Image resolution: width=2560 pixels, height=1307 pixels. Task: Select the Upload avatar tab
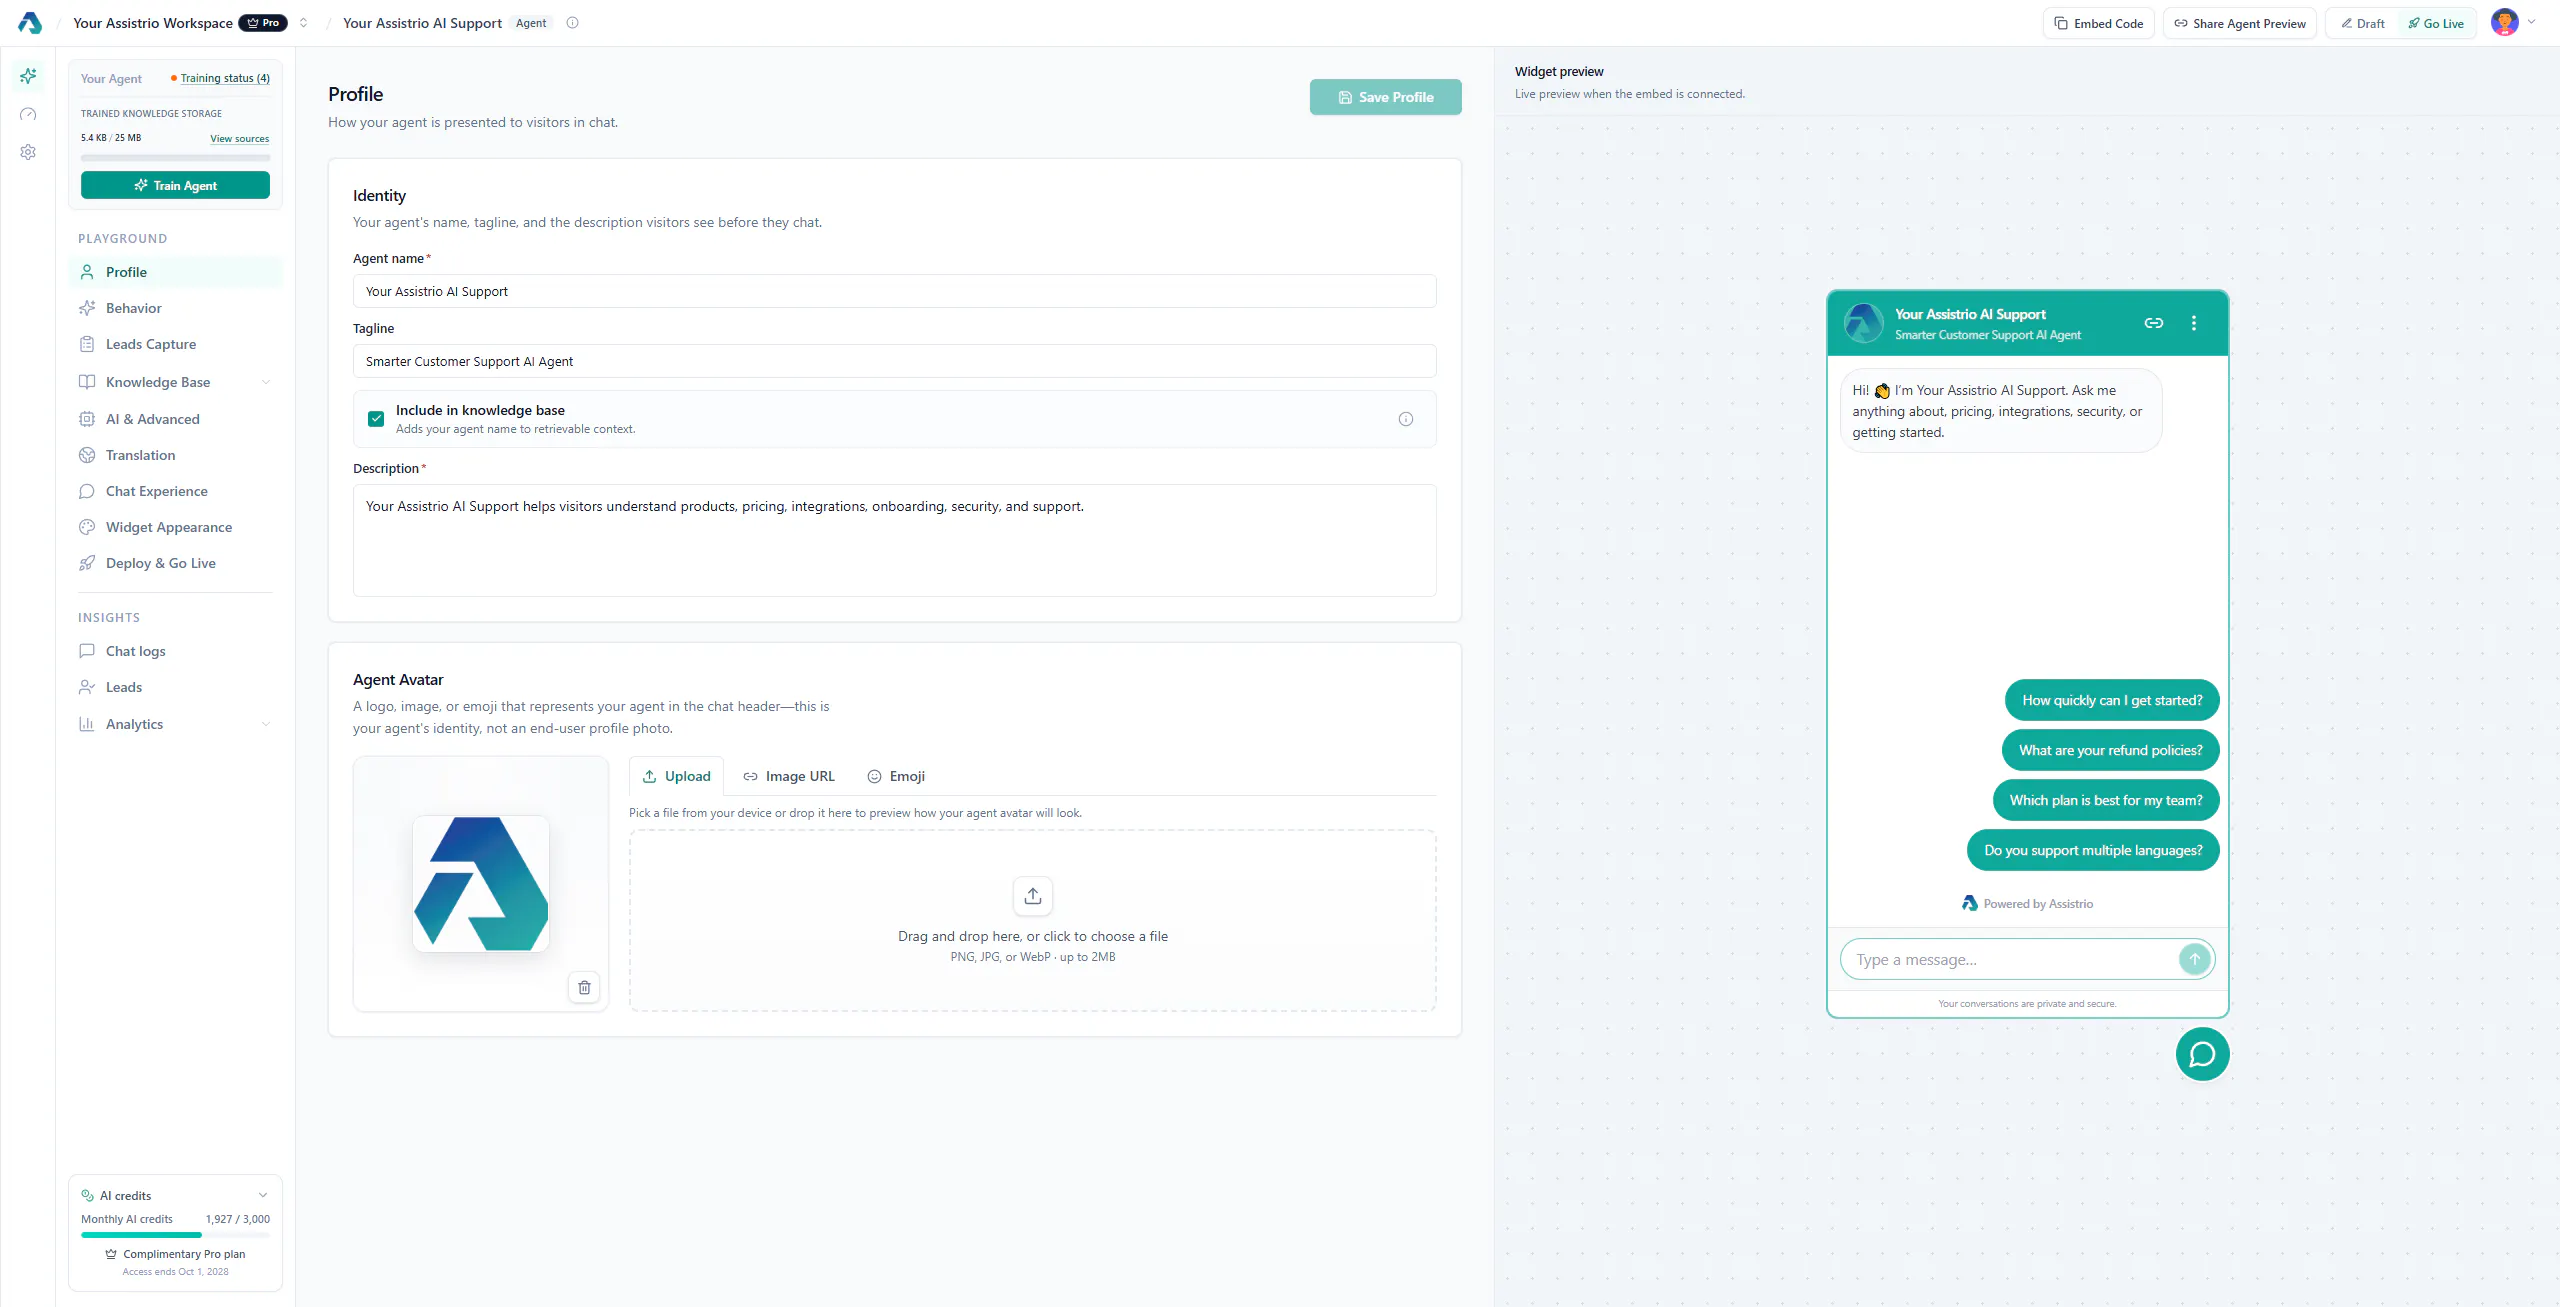coord(676,776)
